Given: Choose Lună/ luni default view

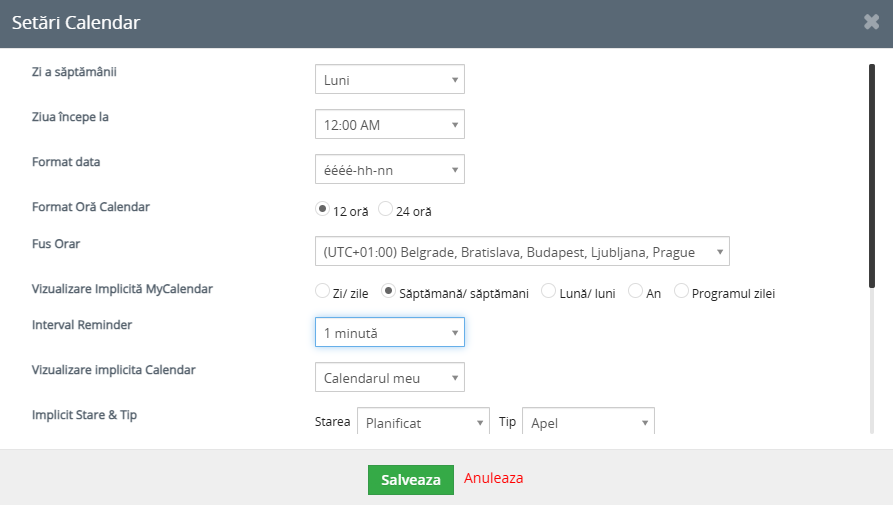Looking at the screenshot, I should click(x=548, y=291).
